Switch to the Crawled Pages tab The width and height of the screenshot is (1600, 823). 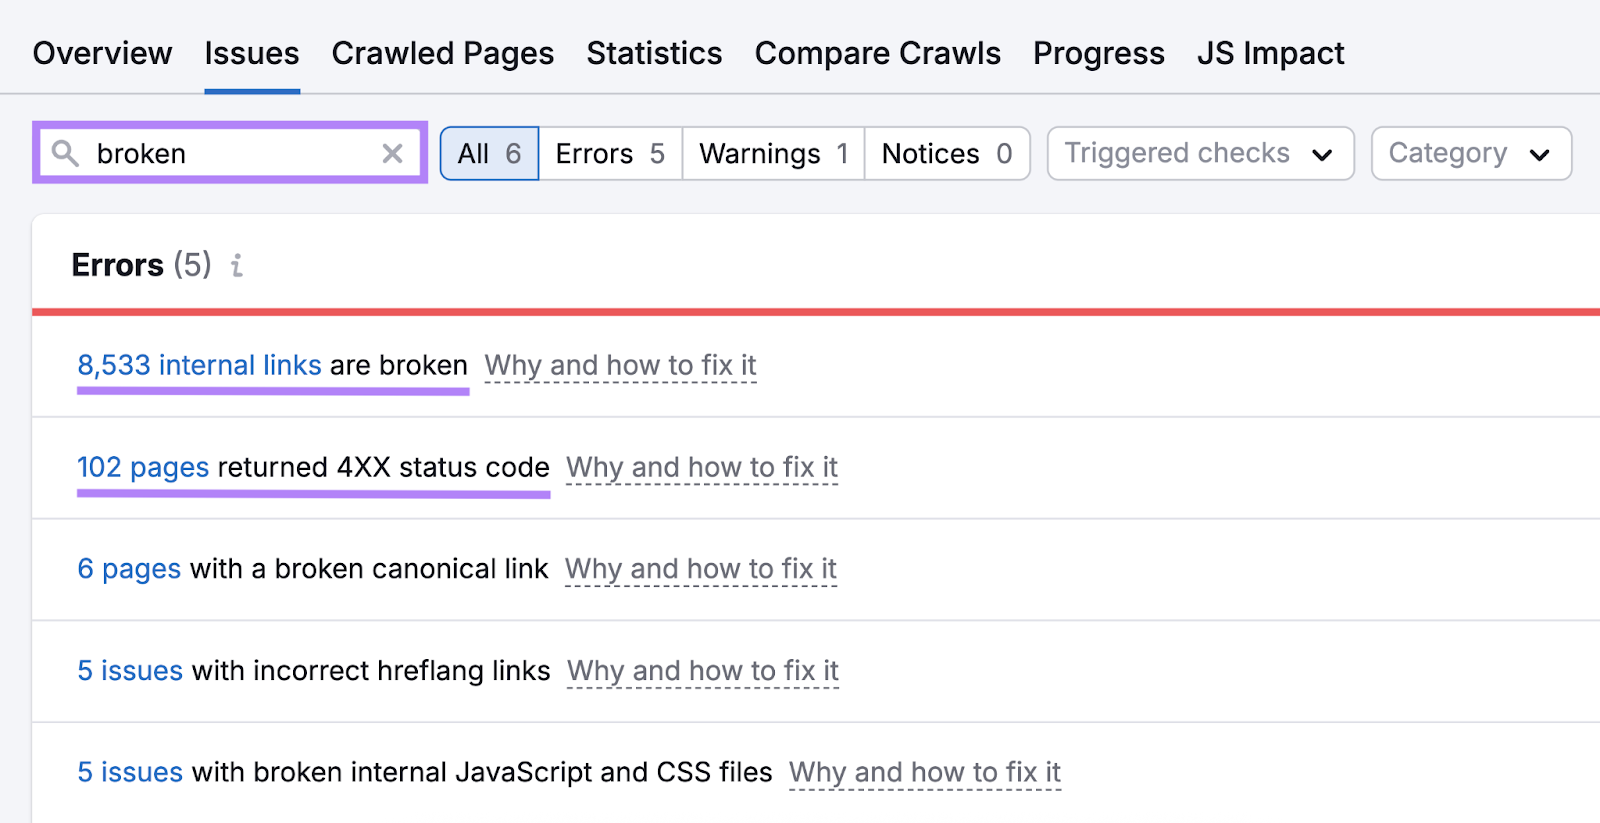coord(443,53)
